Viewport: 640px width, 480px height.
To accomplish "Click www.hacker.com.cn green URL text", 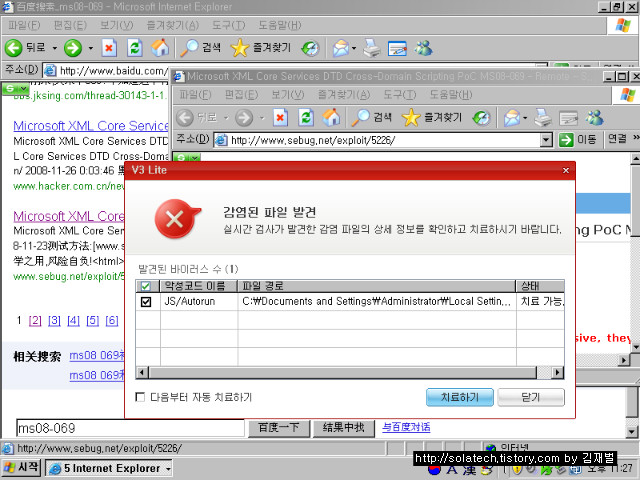I will (x=69, y=186).
